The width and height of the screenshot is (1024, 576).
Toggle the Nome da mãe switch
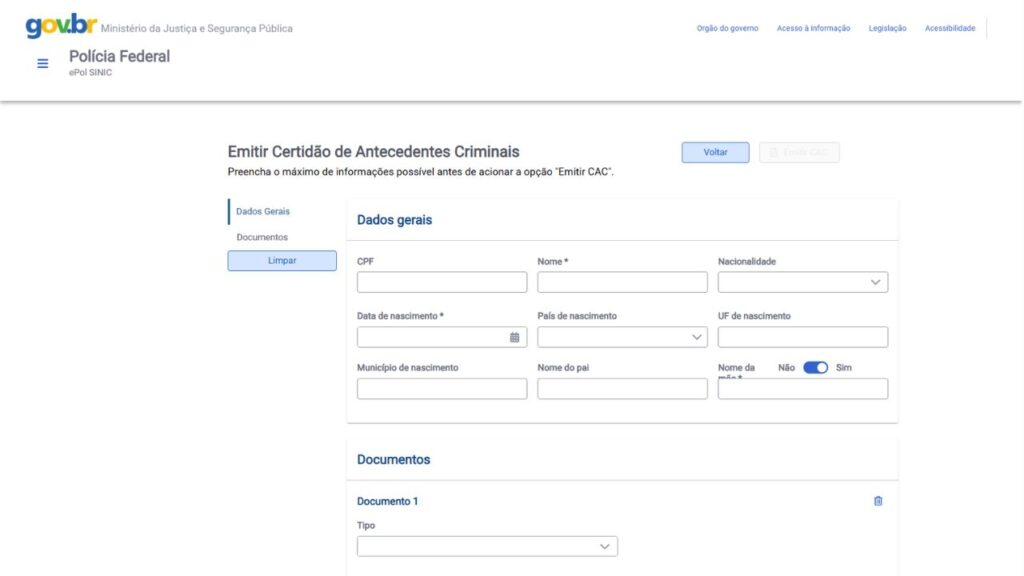tap(816, 367)
